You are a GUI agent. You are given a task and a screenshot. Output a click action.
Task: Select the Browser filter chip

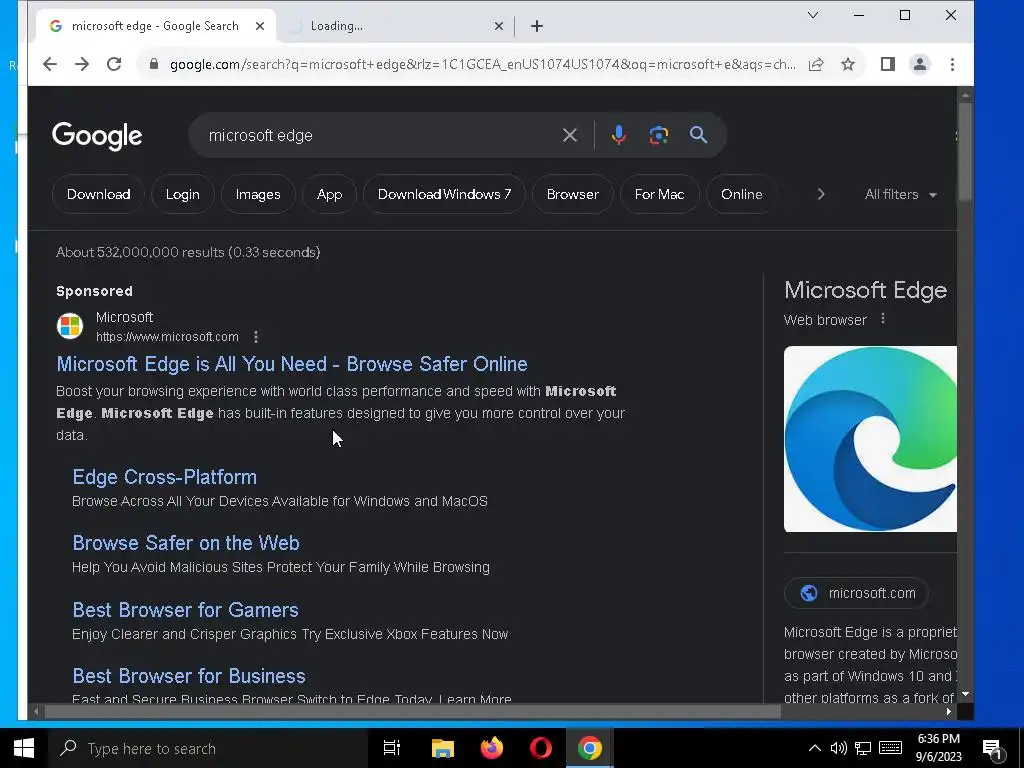point(573,194)
